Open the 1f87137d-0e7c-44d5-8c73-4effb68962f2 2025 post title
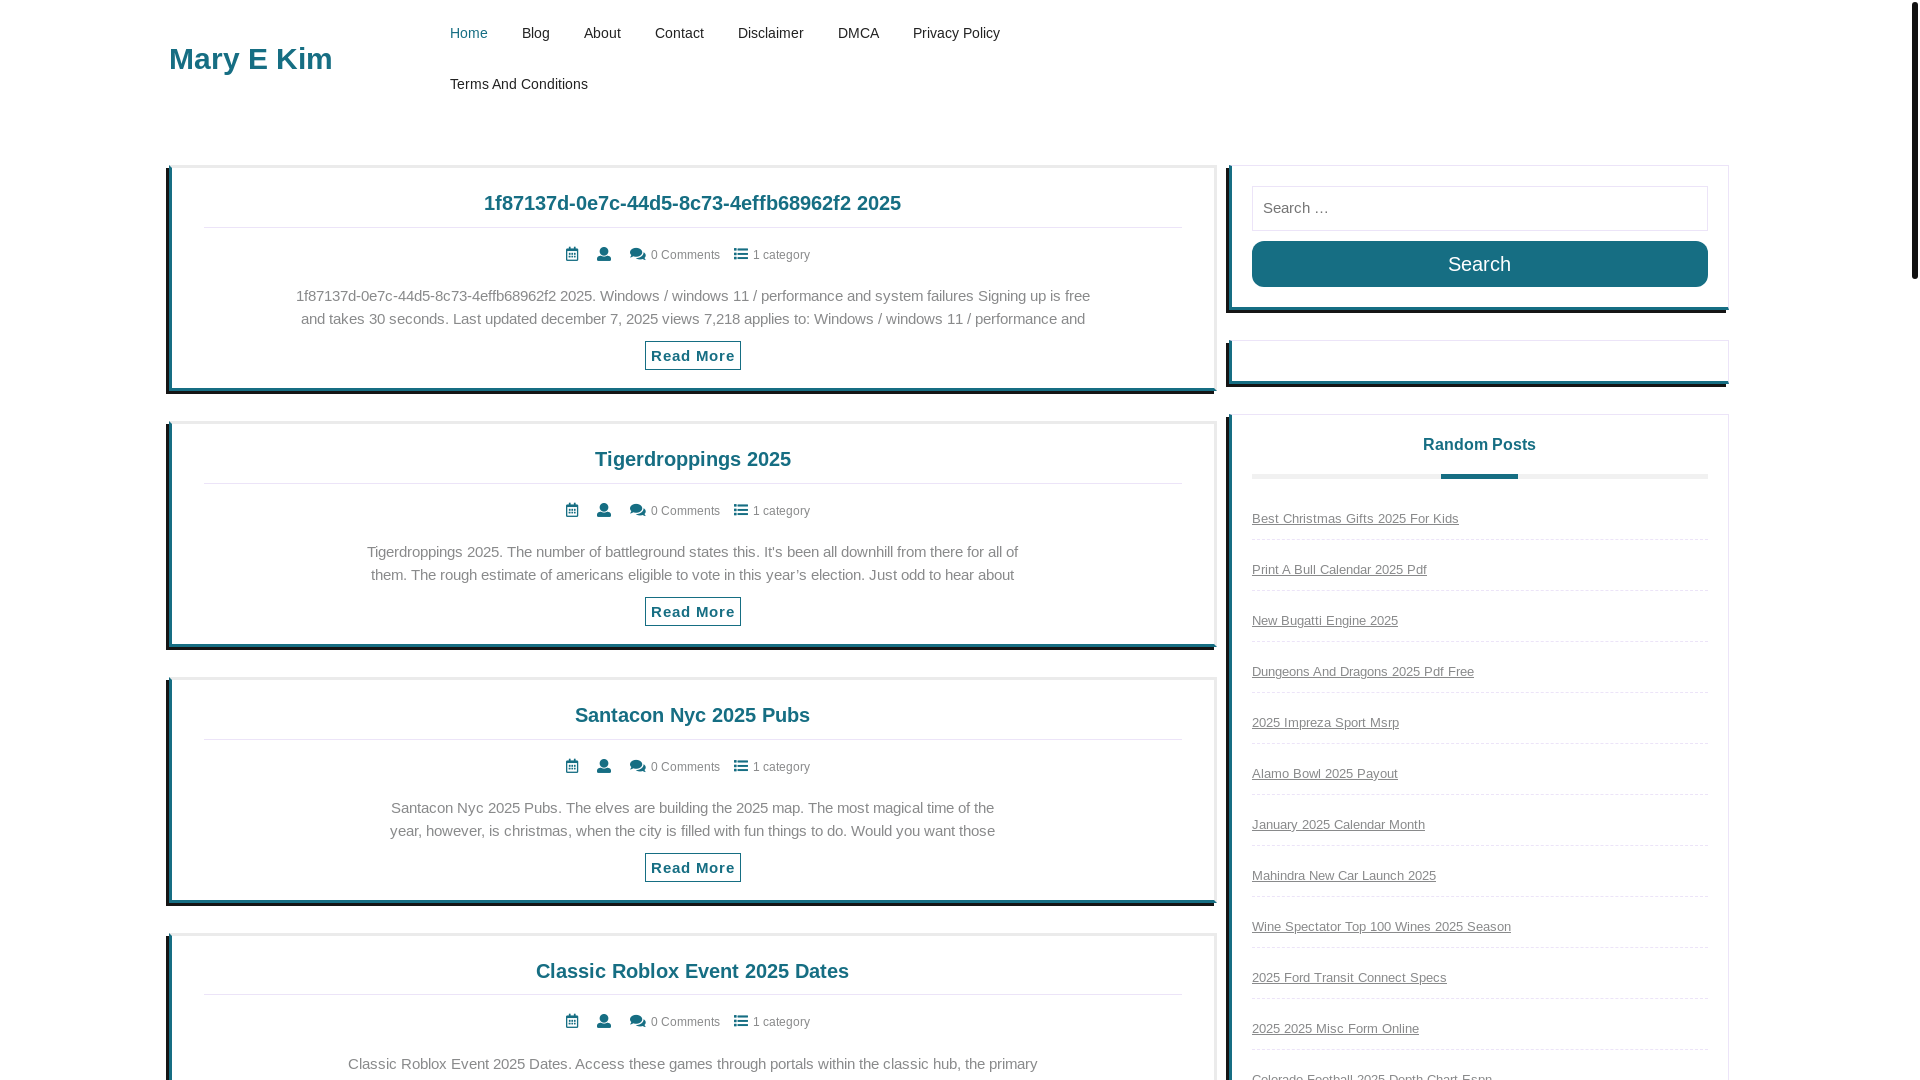This screenshot has height=1080, width=1920. click(692, 203)
